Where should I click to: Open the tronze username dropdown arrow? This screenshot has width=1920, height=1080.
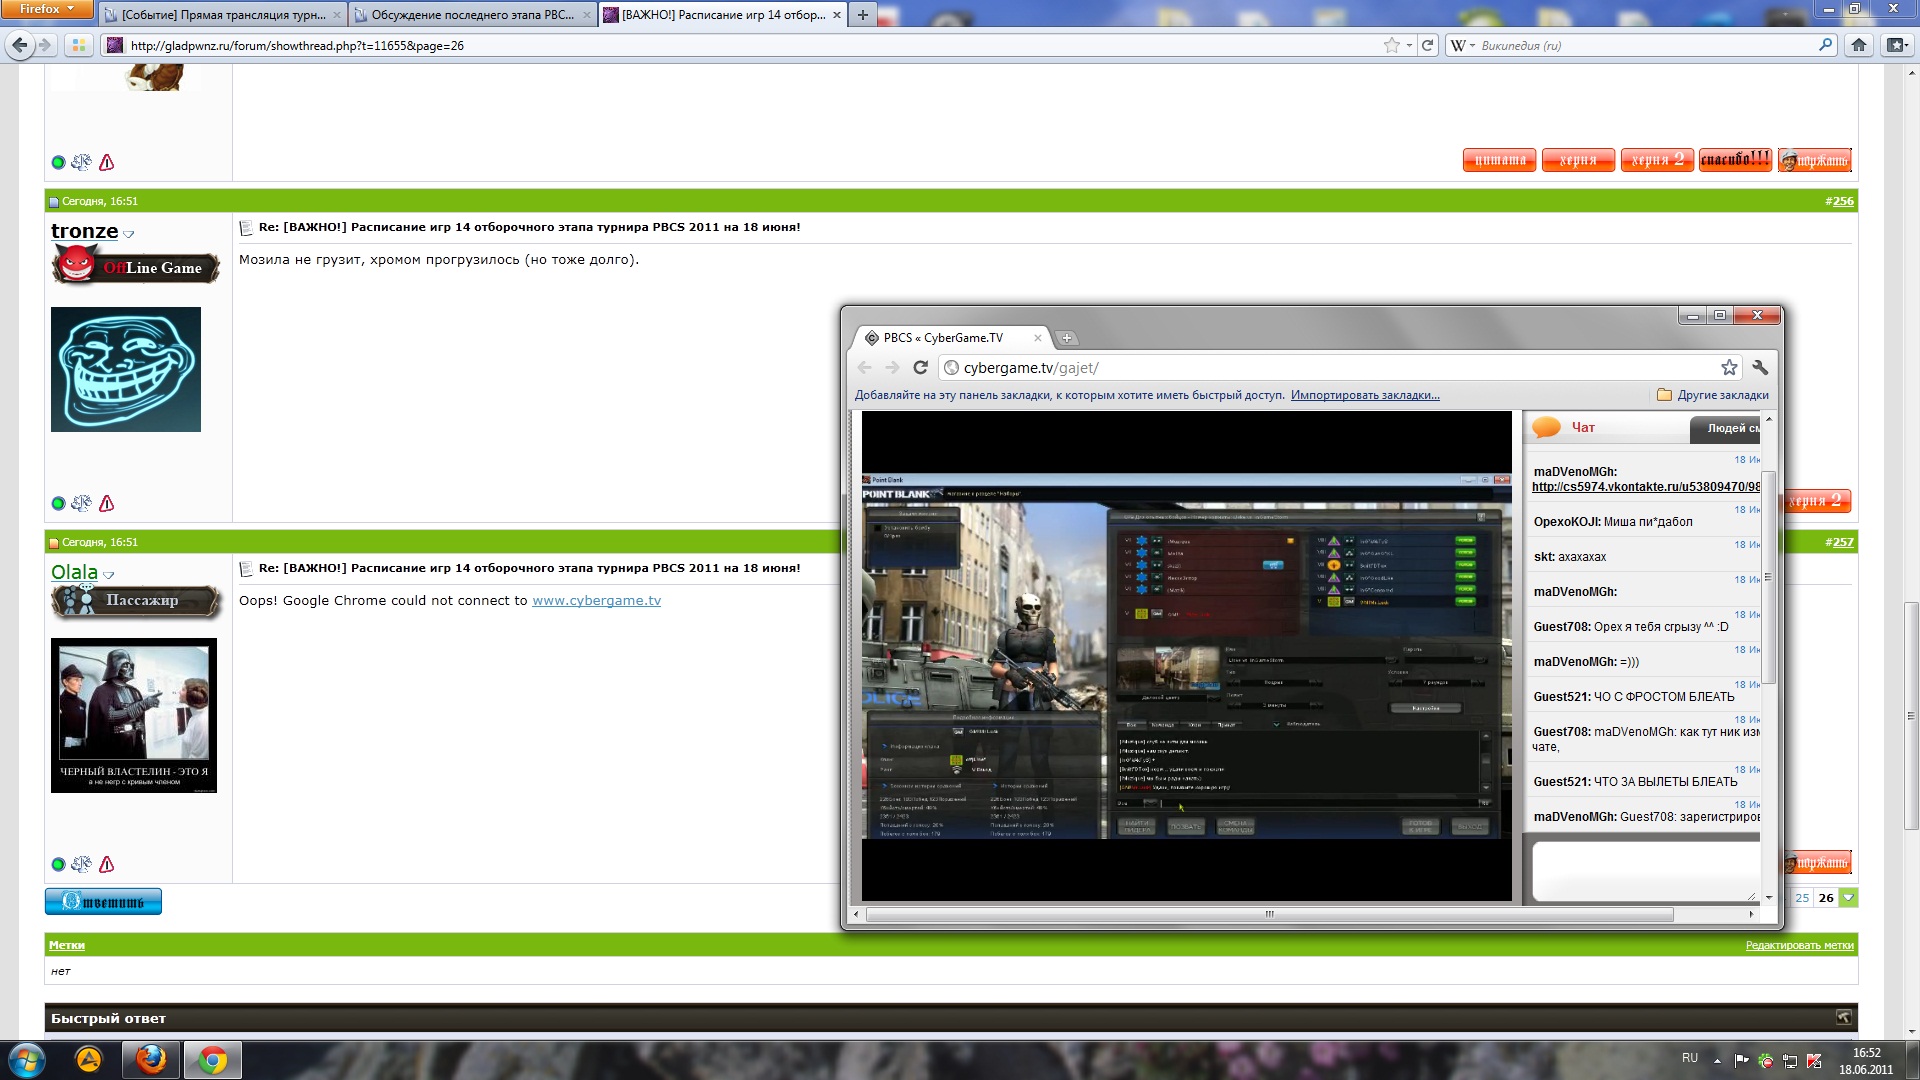click(x=128, y=234)
